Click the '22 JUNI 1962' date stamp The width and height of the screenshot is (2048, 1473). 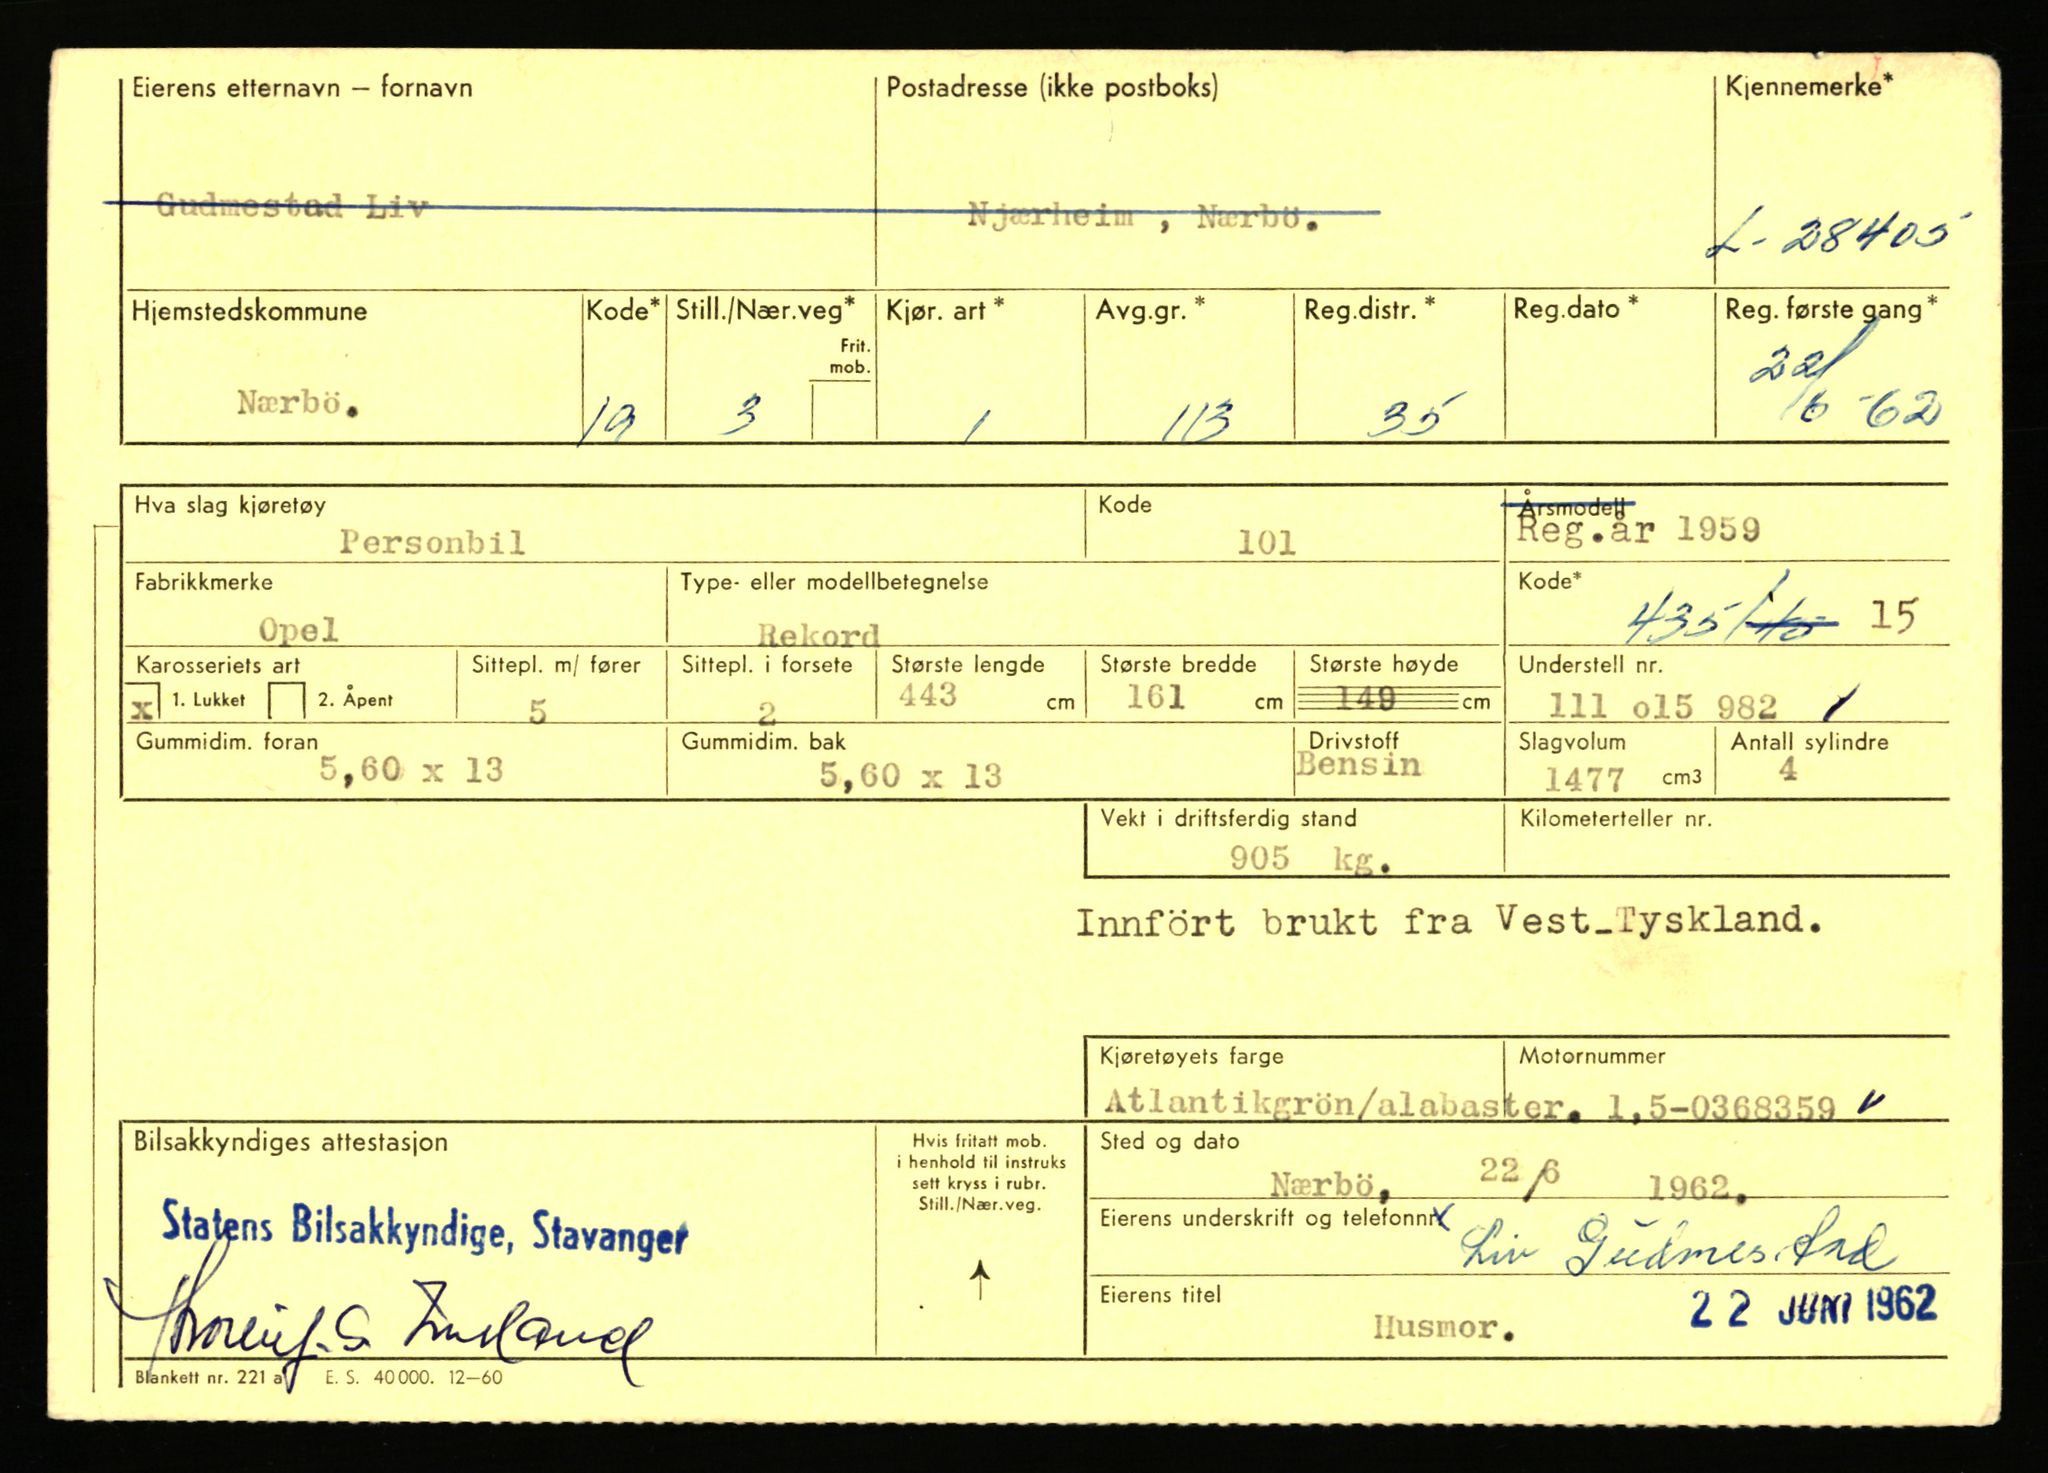tap(1812, 1306)
